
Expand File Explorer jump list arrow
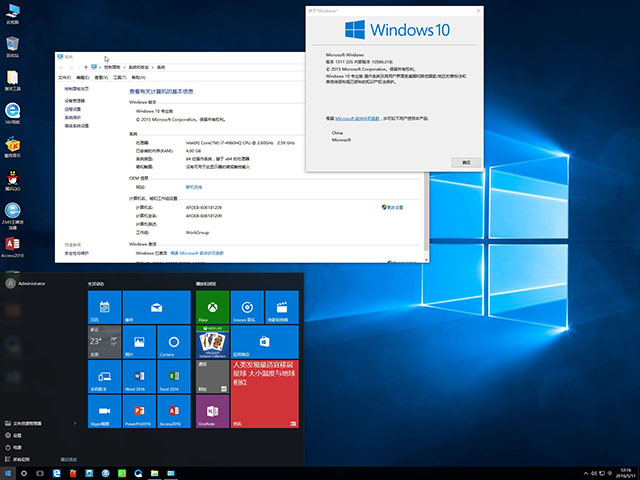pyautogui.click(x=76, y=423)
